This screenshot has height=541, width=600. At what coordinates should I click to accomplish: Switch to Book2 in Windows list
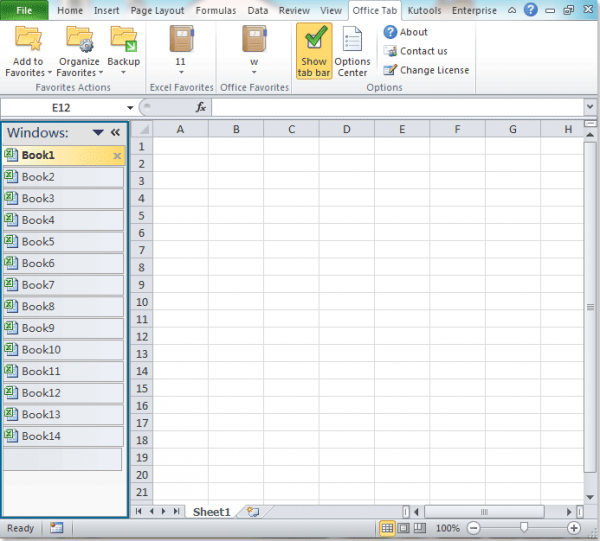64,177
